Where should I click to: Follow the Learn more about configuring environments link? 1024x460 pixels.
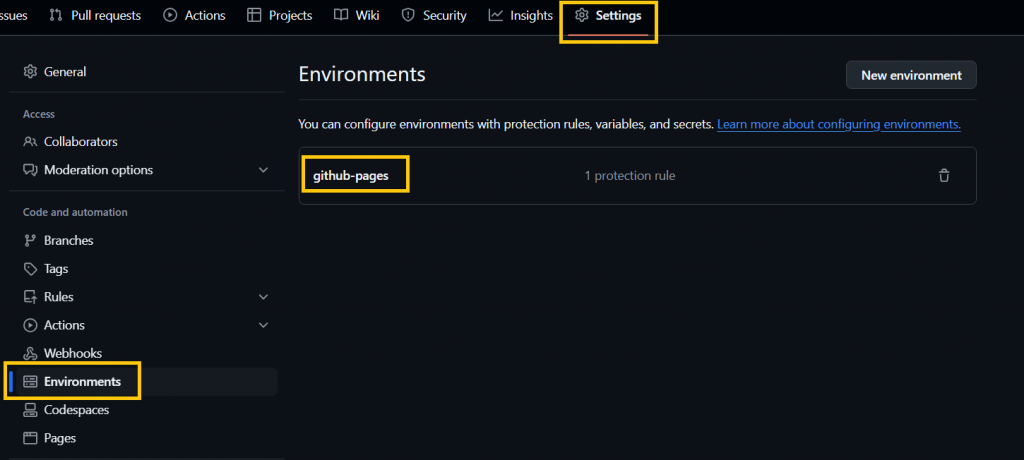tap(839, 124)
